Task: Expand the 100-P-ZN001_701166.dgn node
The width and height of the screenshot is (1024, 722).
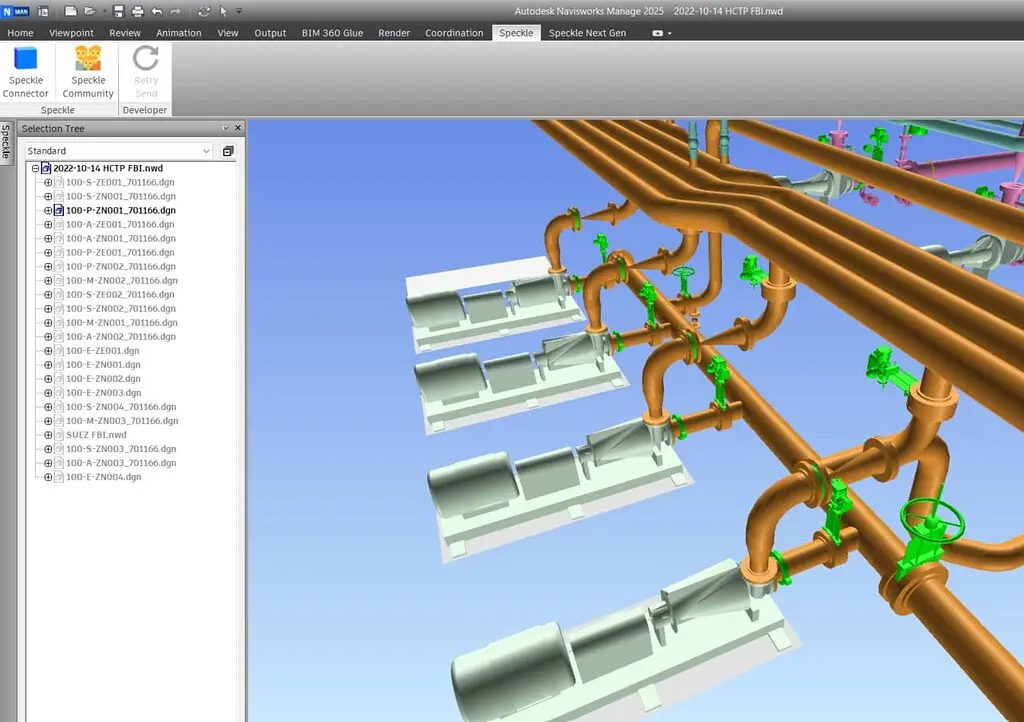Action: click(48, 211)
